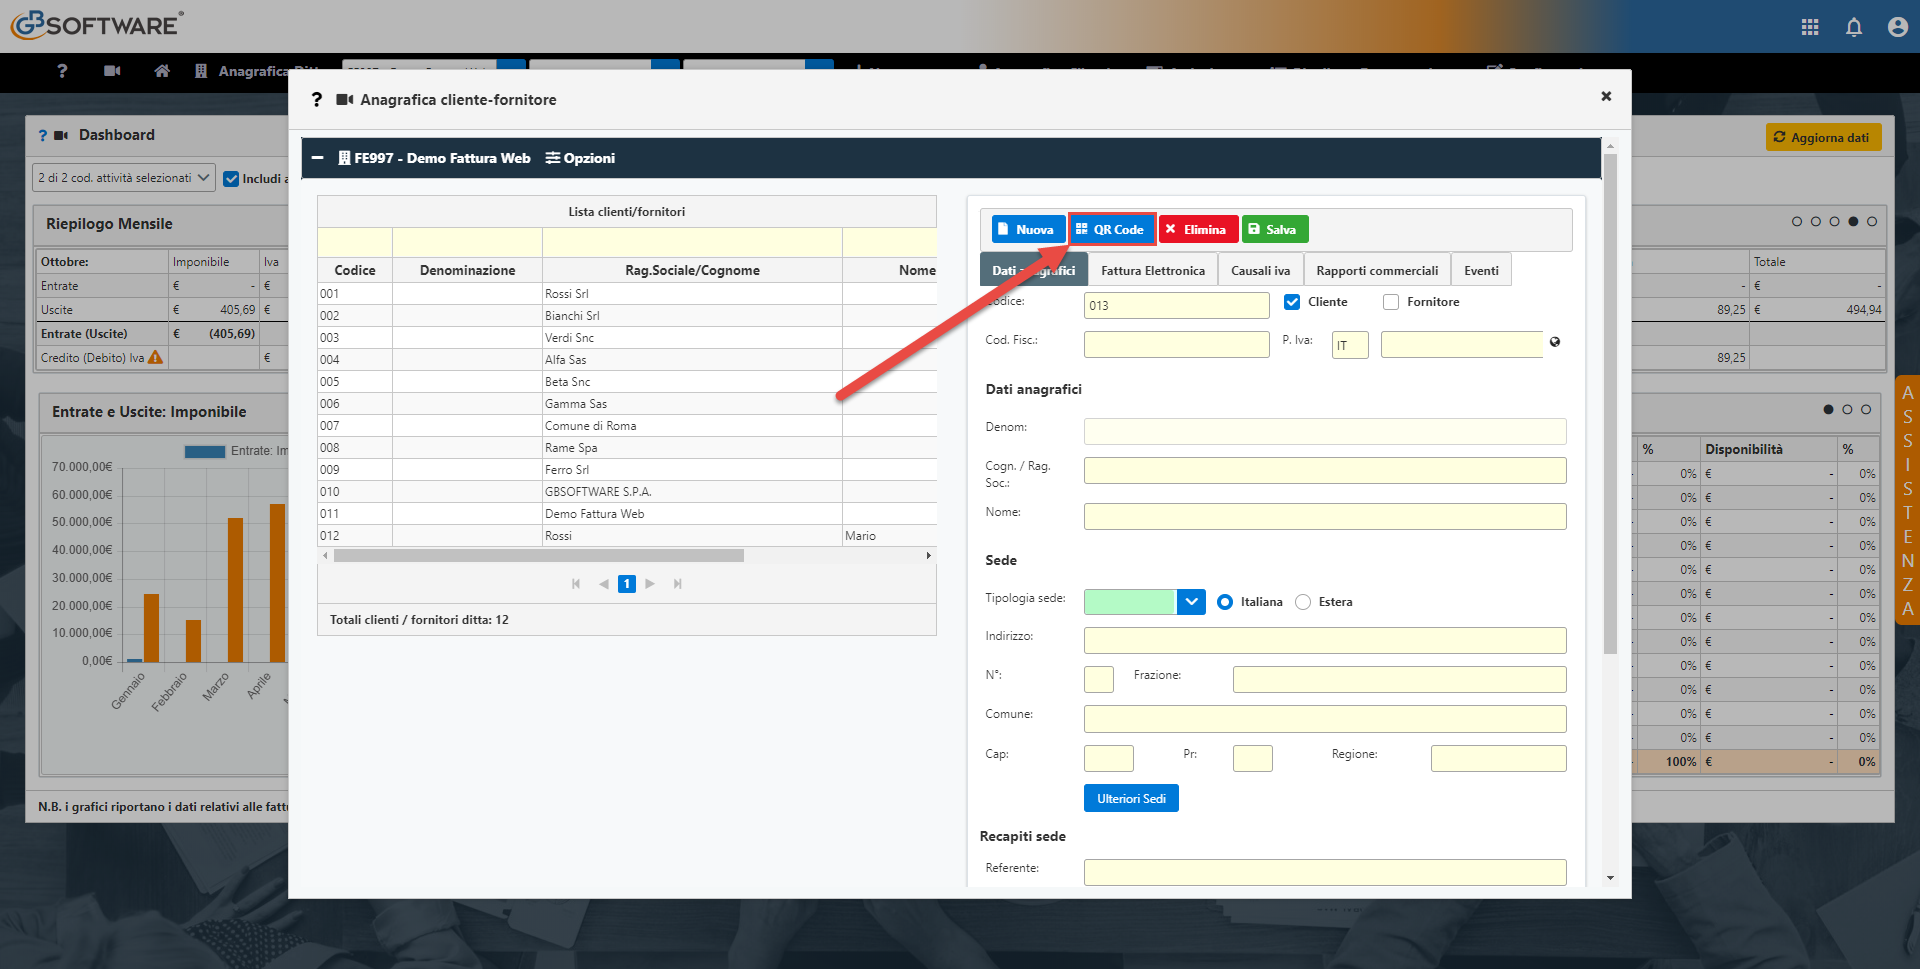Select the first carousel dot in Riepilogo Mensile
The height and width of the screenshot is (969, 1920).
tap(1797, 222)
